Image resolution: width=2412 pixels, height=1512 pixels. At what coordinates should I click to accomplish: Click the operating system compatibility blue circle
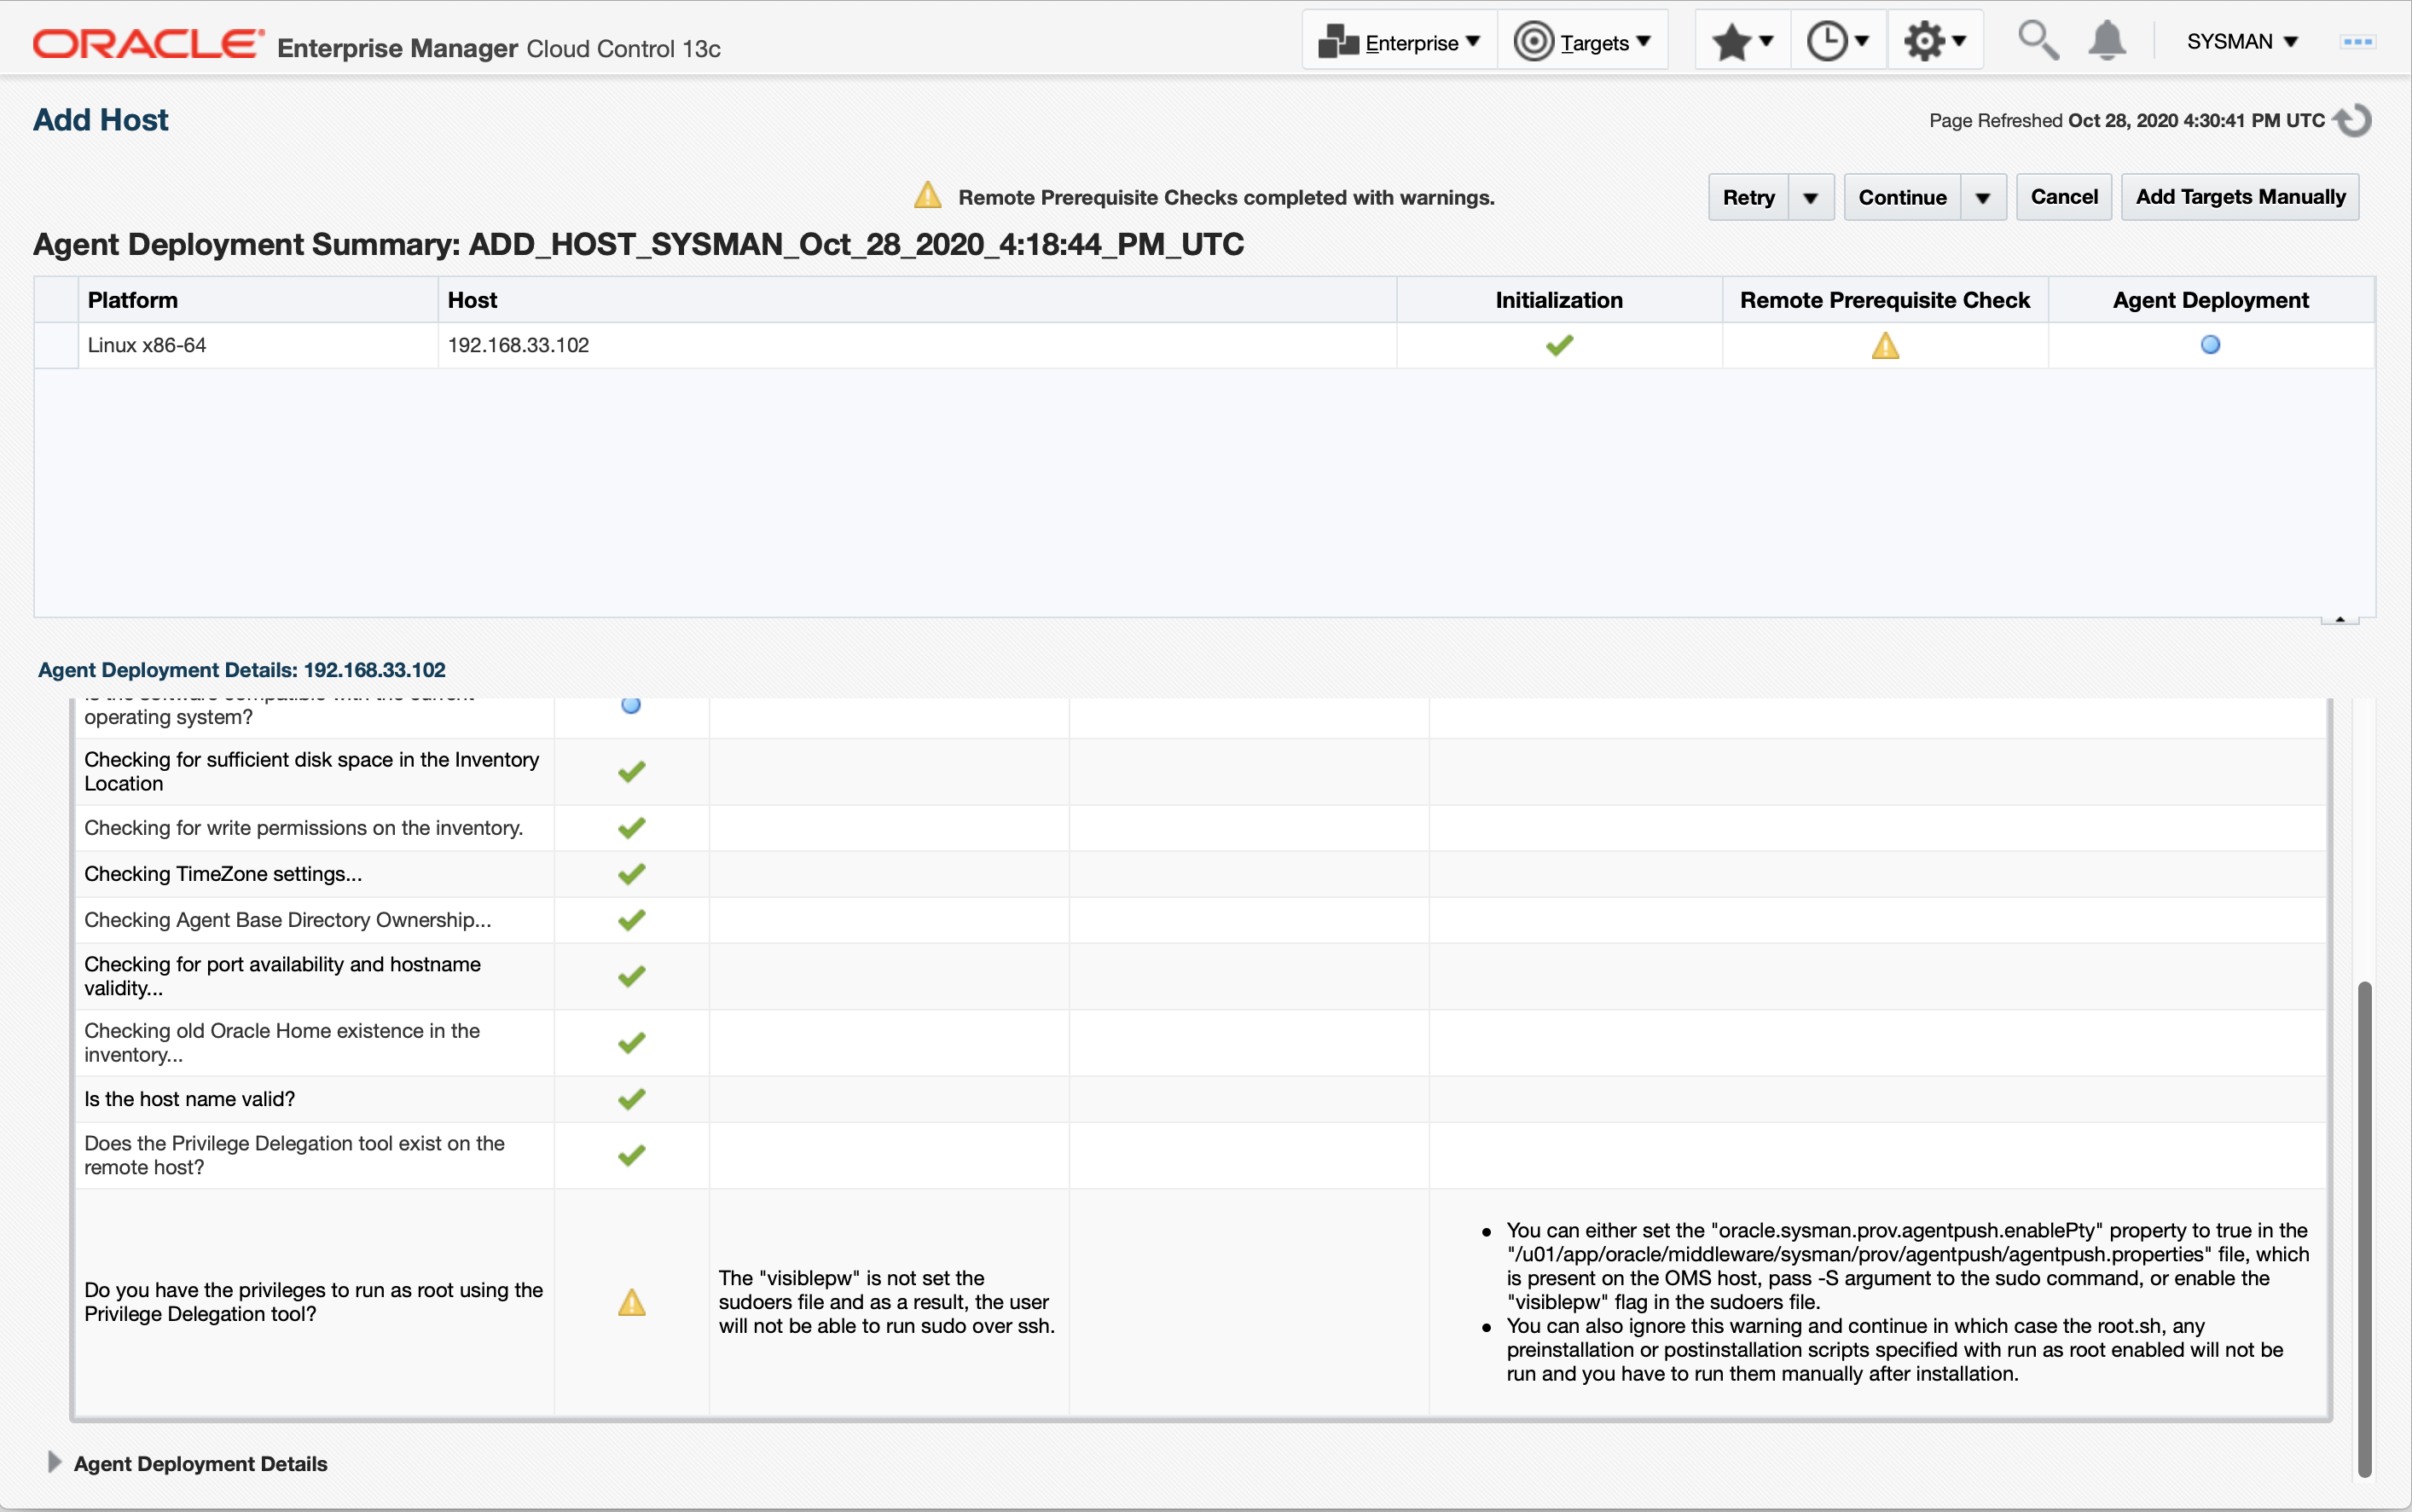point(631,705)
